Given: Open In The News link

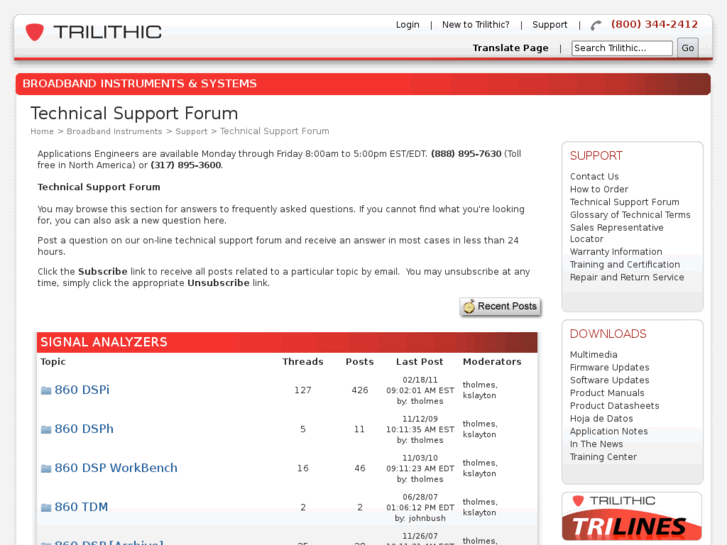Looking at the screenshot, I should (596, 444).
